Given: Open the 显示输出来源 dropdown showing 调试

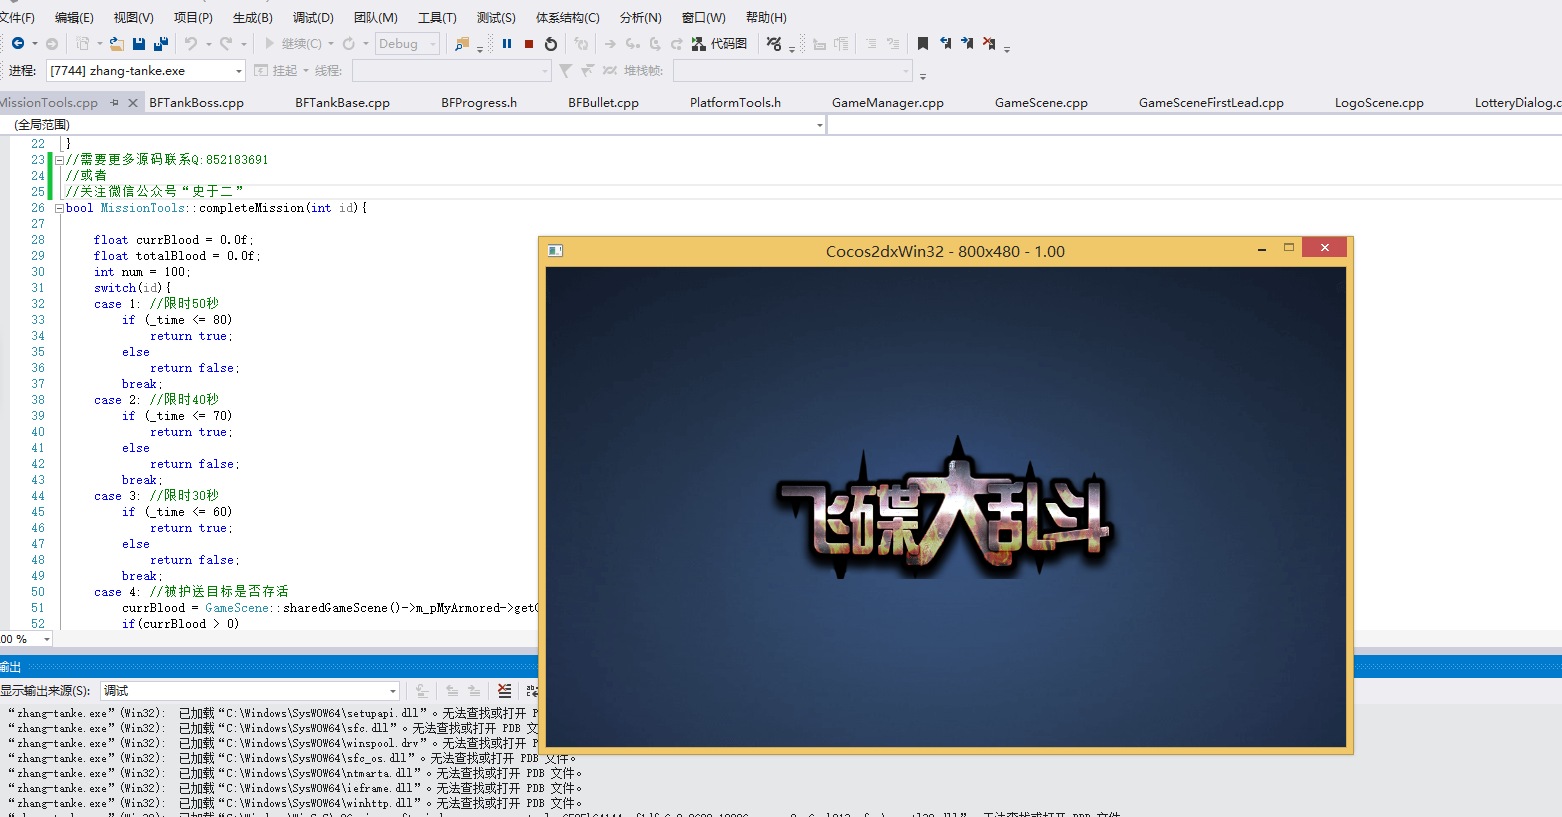Looking at the screenshot, I should pyautogui.click(x=250, y=690).
